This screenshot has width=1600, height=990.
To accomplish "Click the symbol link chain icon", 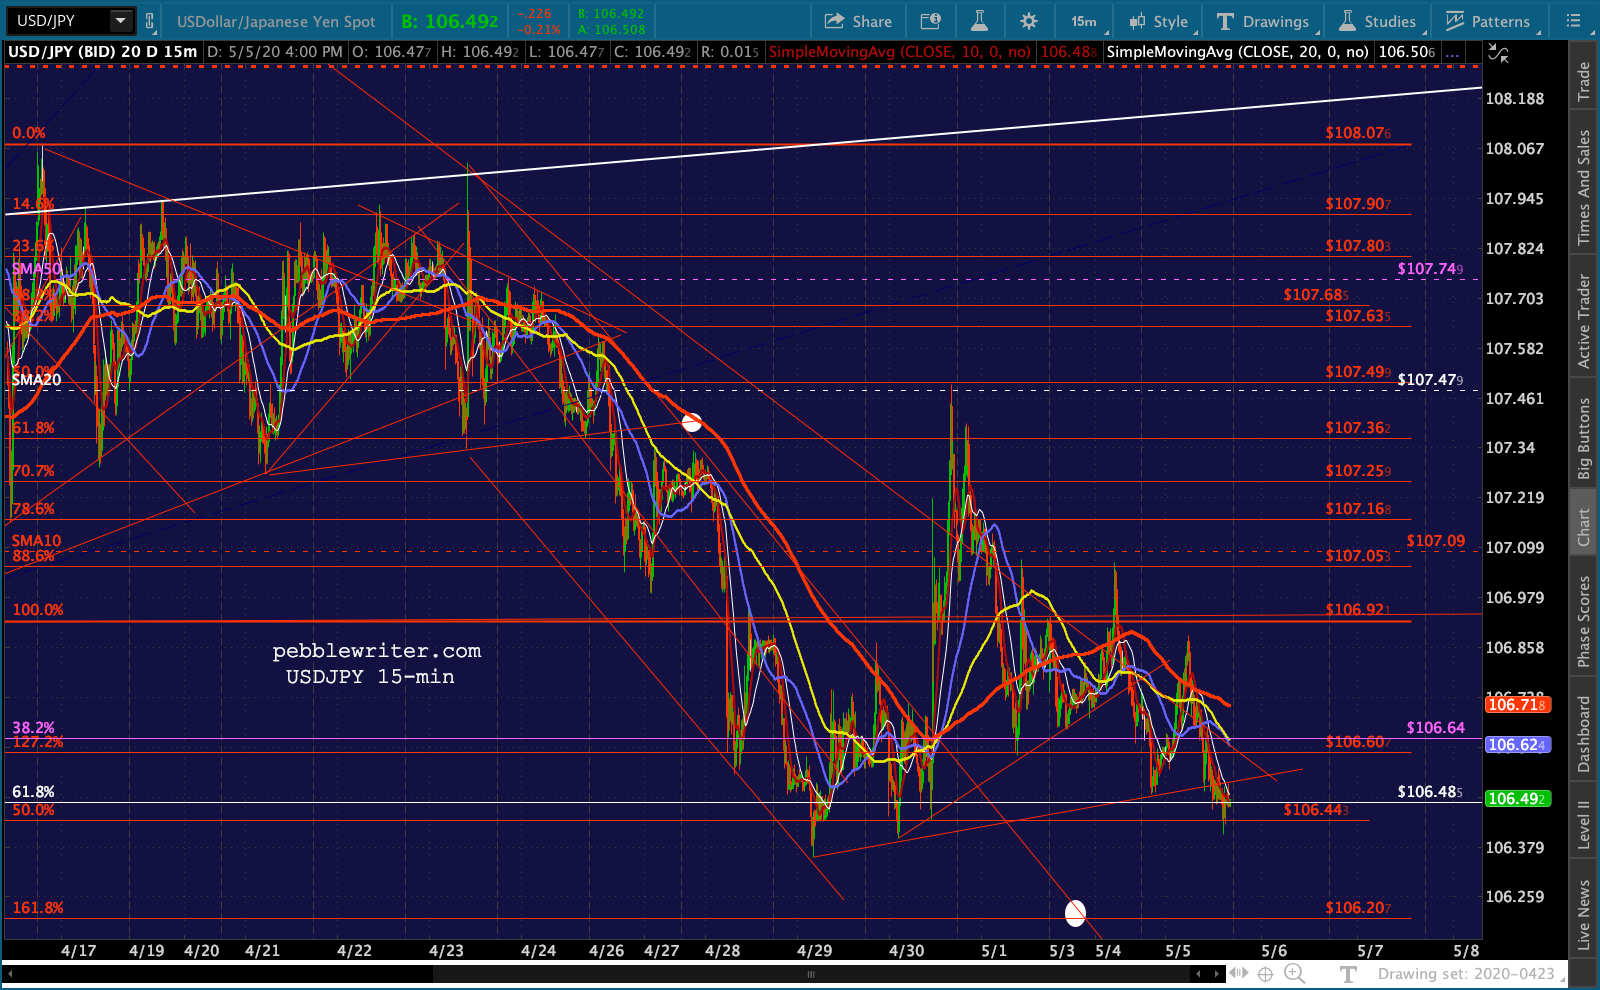I will [150, 21].
